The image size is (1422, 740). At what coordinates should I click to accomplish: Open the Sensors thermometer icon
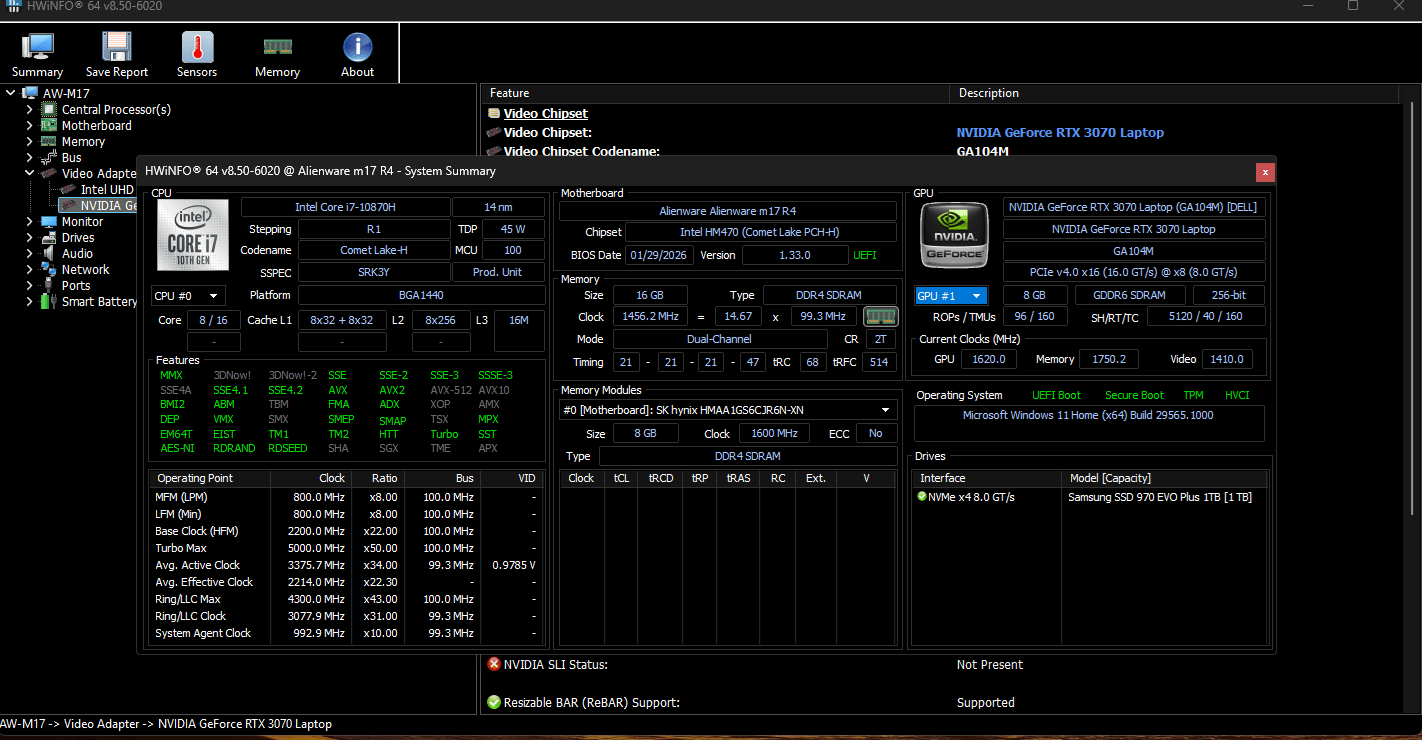197,47
